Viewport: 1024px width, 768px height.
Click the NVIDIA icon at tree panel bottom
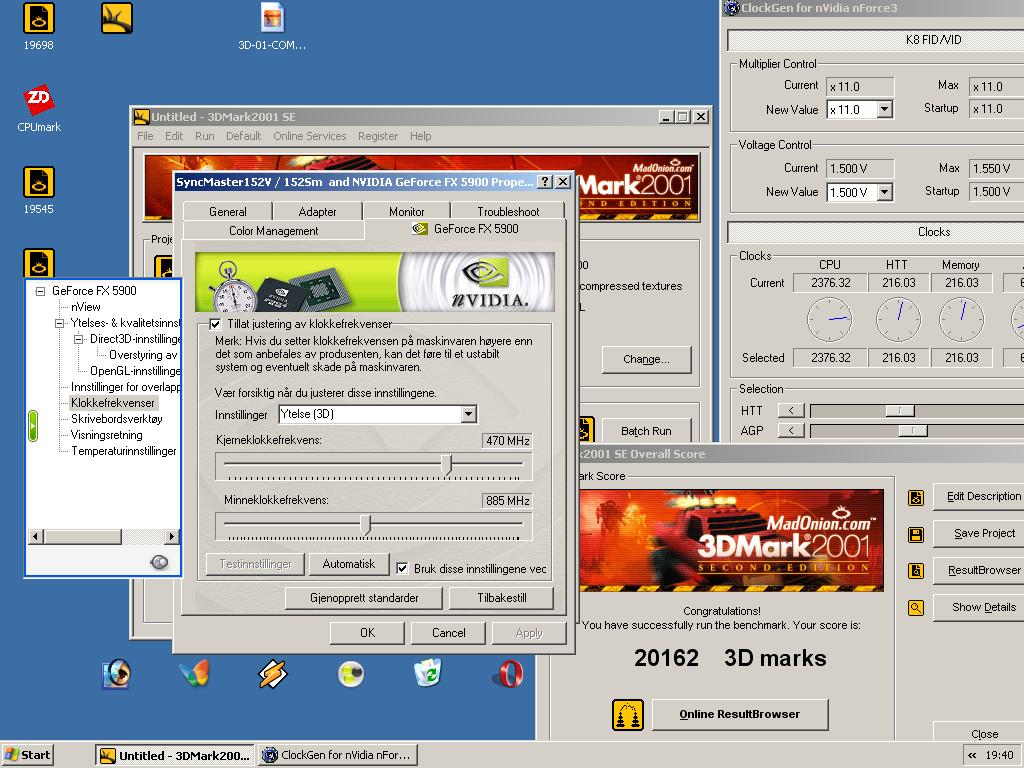point(159,562)
